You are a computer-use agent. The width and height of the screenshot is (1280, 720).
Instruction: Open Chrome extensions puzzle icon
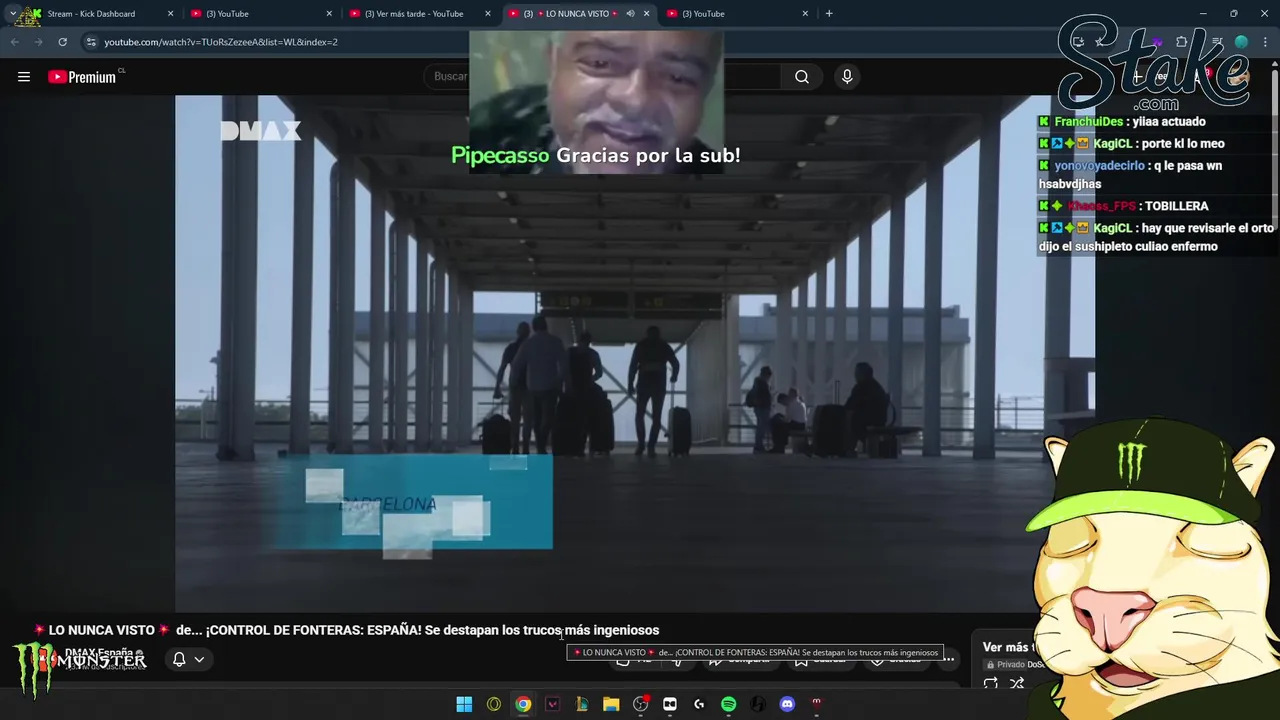(1182, 42)
